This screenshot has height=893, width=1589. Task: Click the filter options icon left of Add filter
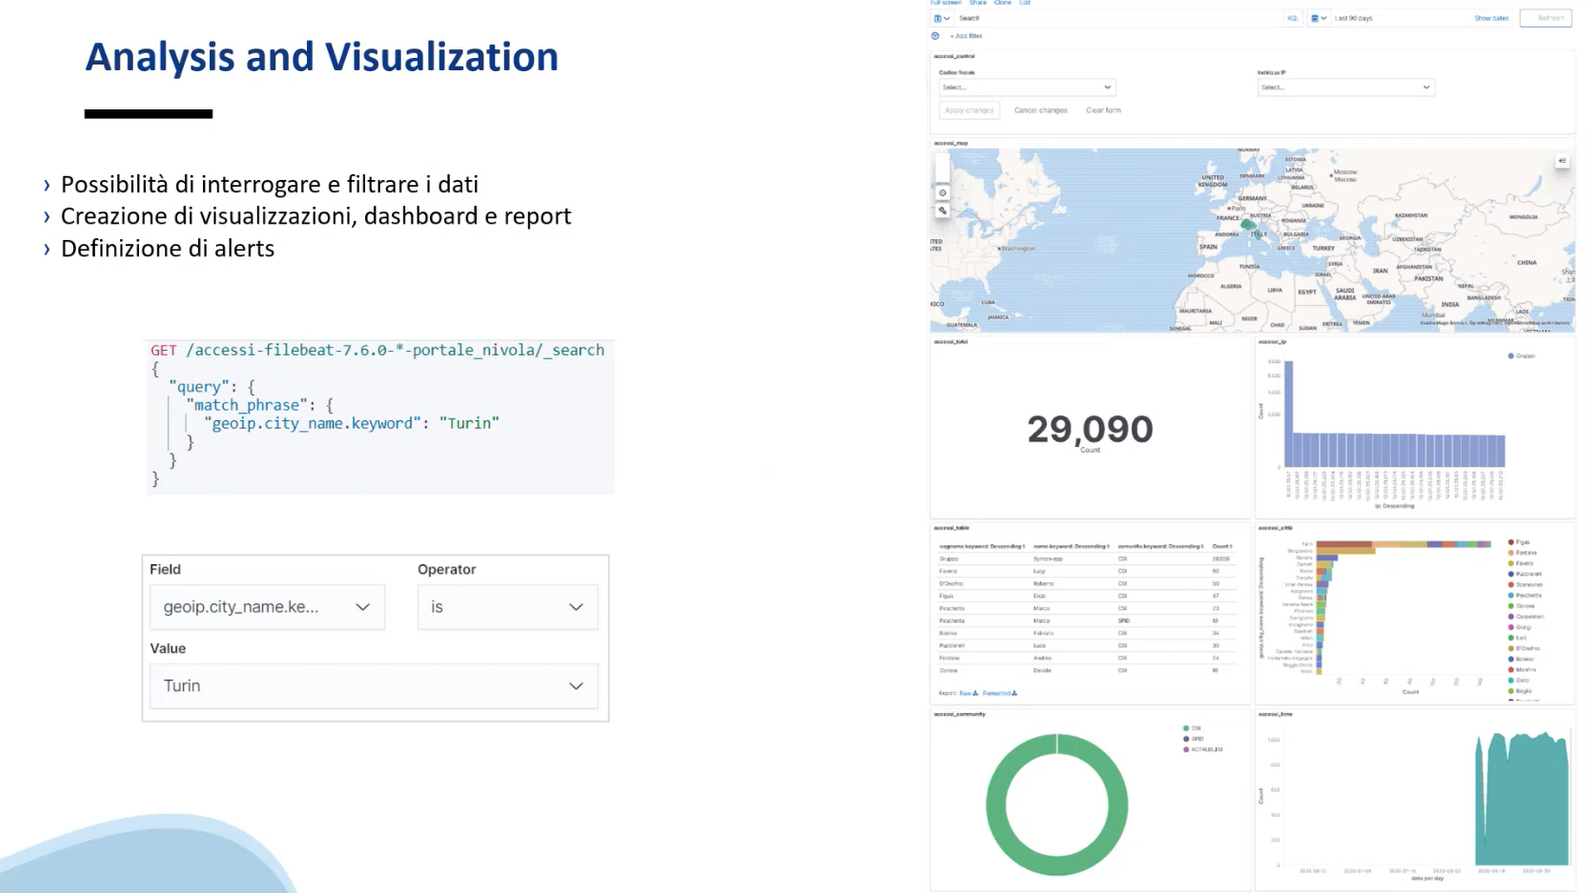(x=936, y=36)
